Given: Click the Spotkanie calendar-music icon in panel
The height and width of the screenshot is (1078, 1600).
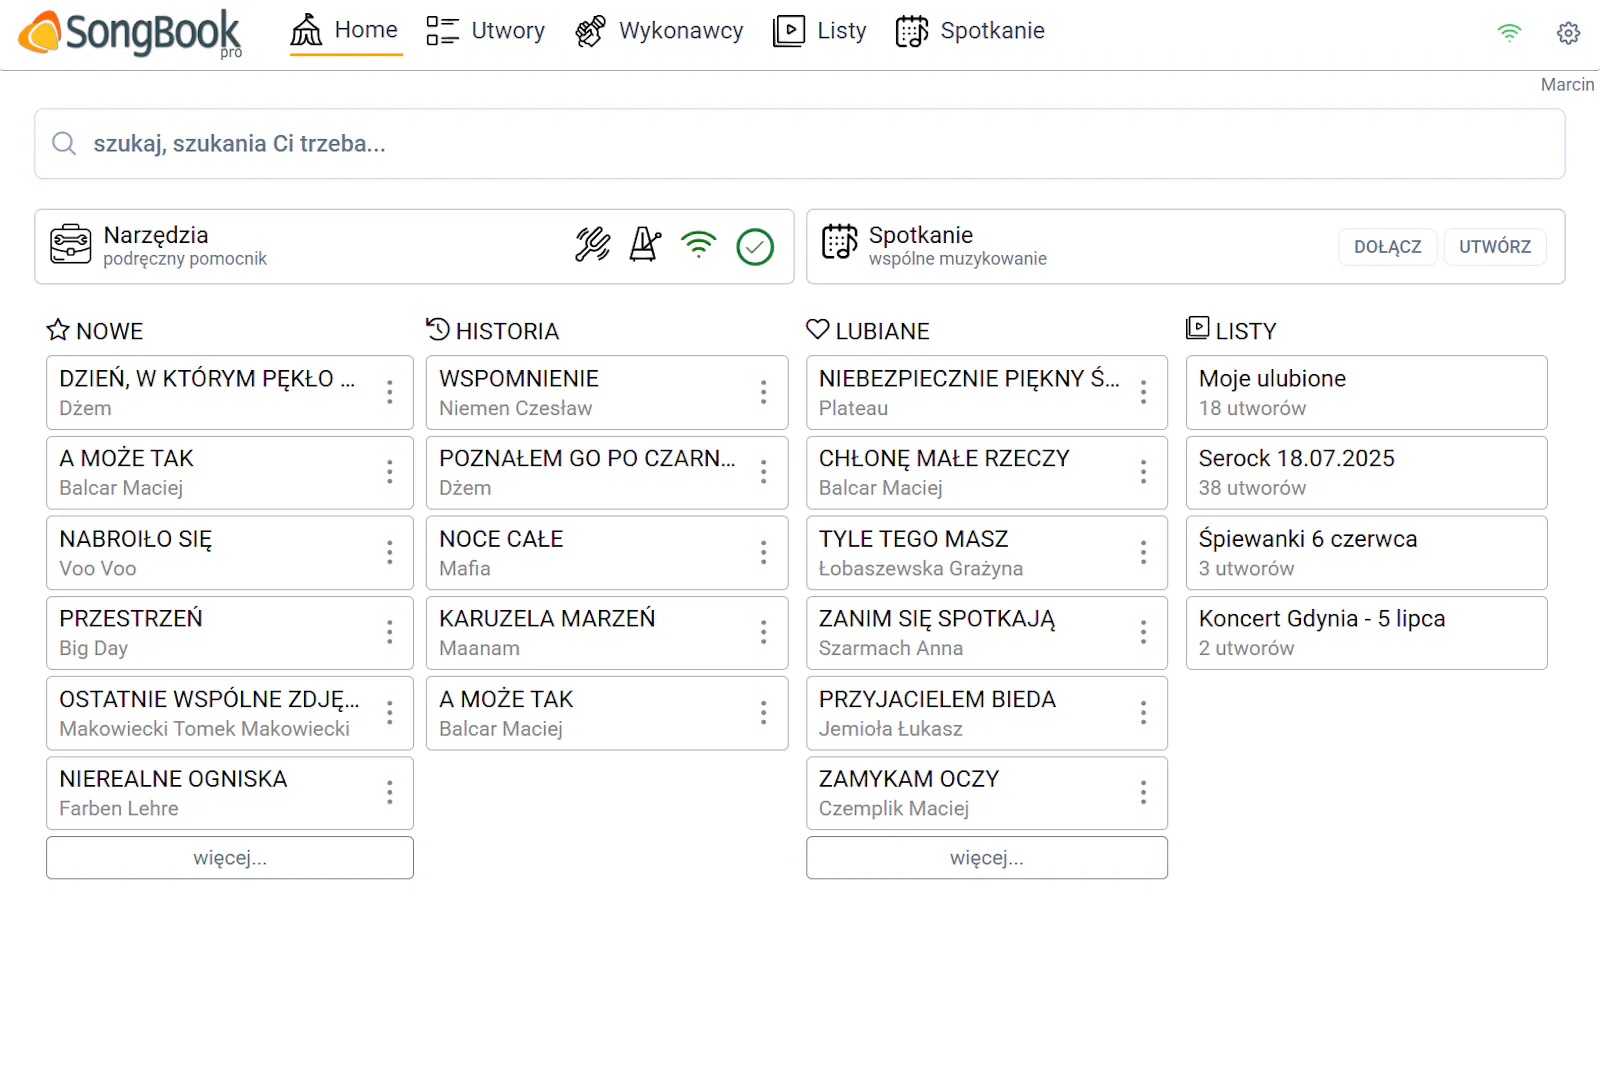Looking at the screenshot, I should (840, 243).
